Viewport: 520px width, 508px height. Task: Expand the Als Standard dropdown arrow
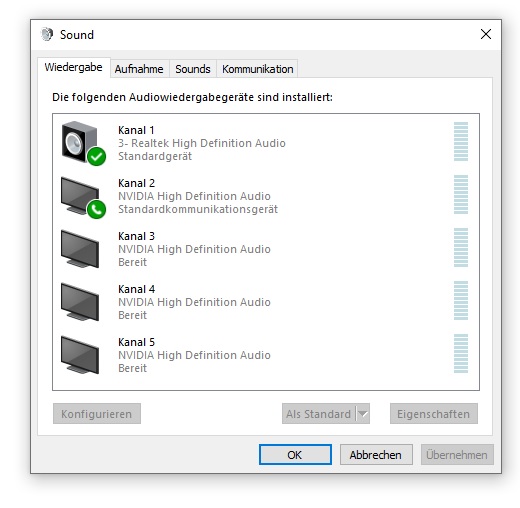pyautogui.click(x=363, y=414)
